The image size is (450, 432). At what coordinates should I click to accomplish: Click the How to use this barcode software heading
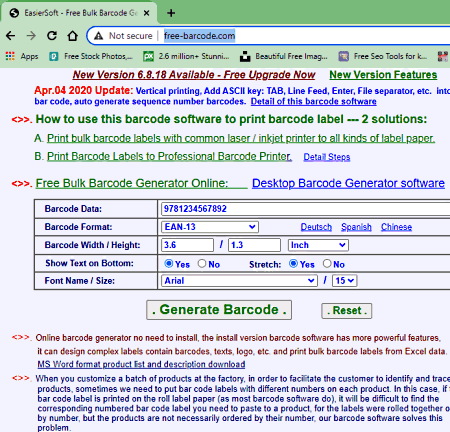[x=231, y=119]
